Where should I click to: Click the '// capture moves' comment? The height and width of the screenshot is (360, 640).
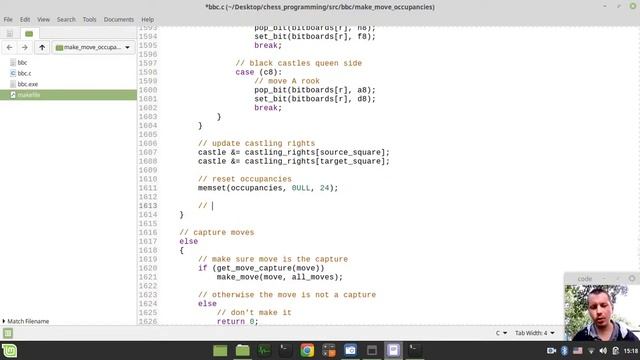click(x=217, y=232)
